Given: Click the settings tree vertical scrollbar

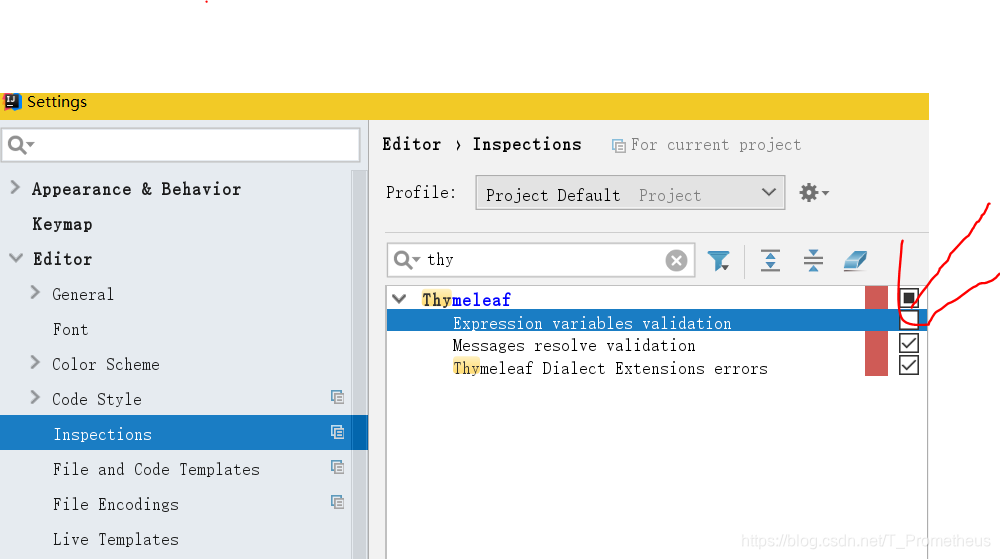Looking at the screenshot, I should point(359,363).
